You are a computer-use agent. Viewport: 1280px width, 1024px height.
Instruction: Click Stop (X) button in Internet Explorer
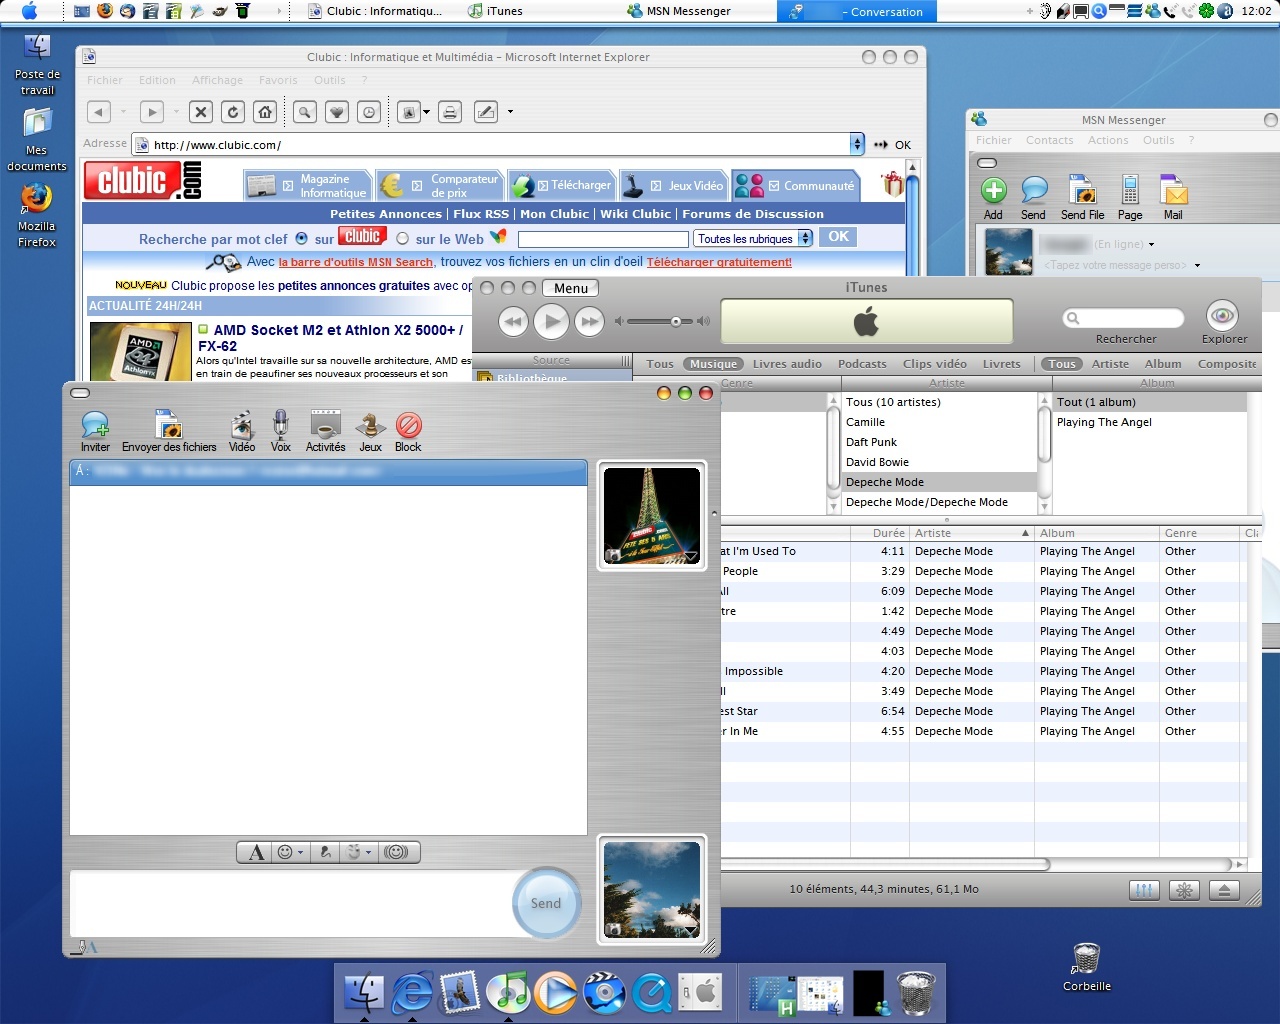tap(201, 112)
